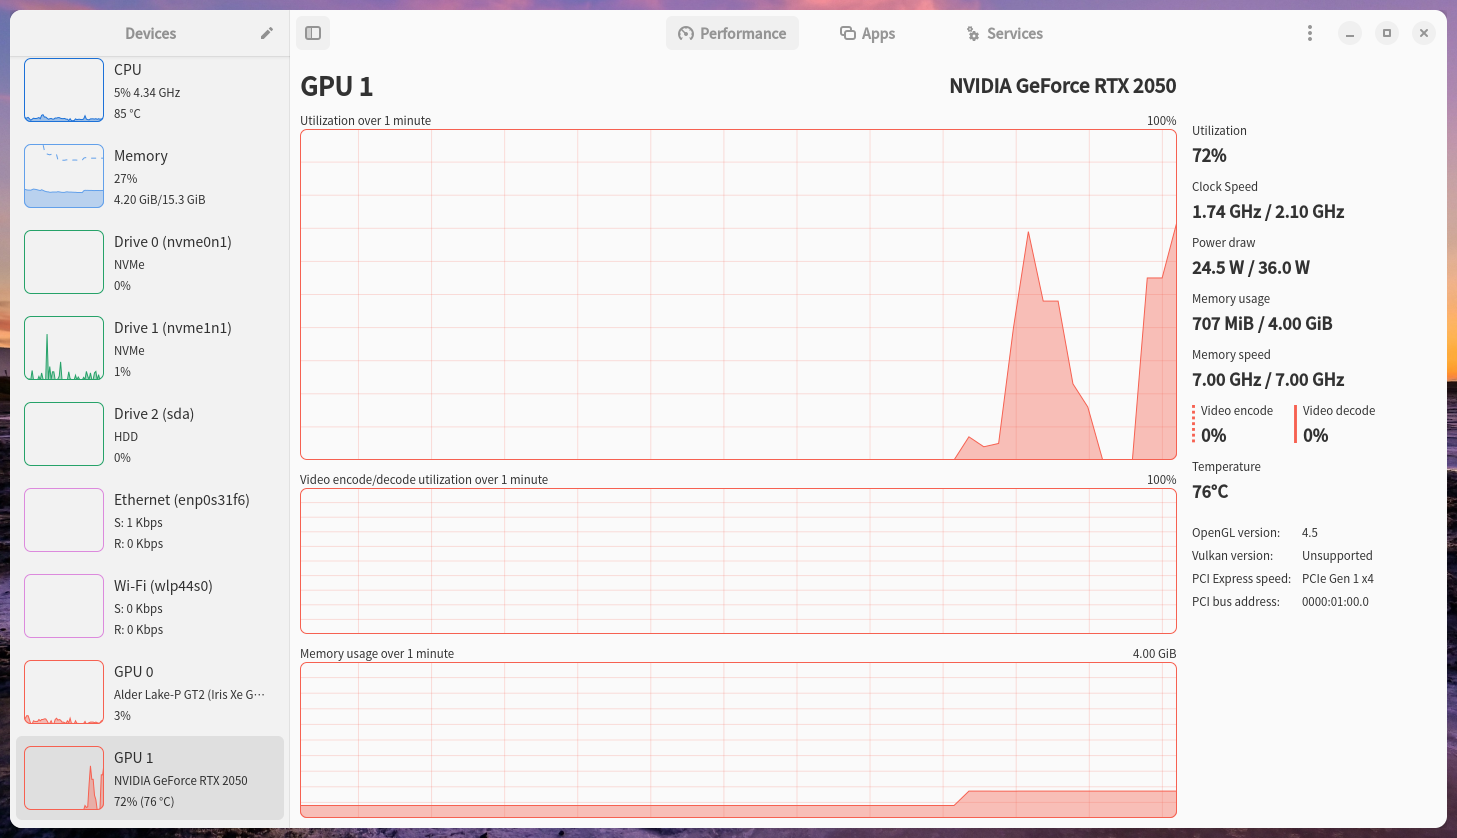Select GPU 0 Alder Lake-P entry
Image resolution: width=1457 pixels, height=838 pixels.
[x=150, y=692]
